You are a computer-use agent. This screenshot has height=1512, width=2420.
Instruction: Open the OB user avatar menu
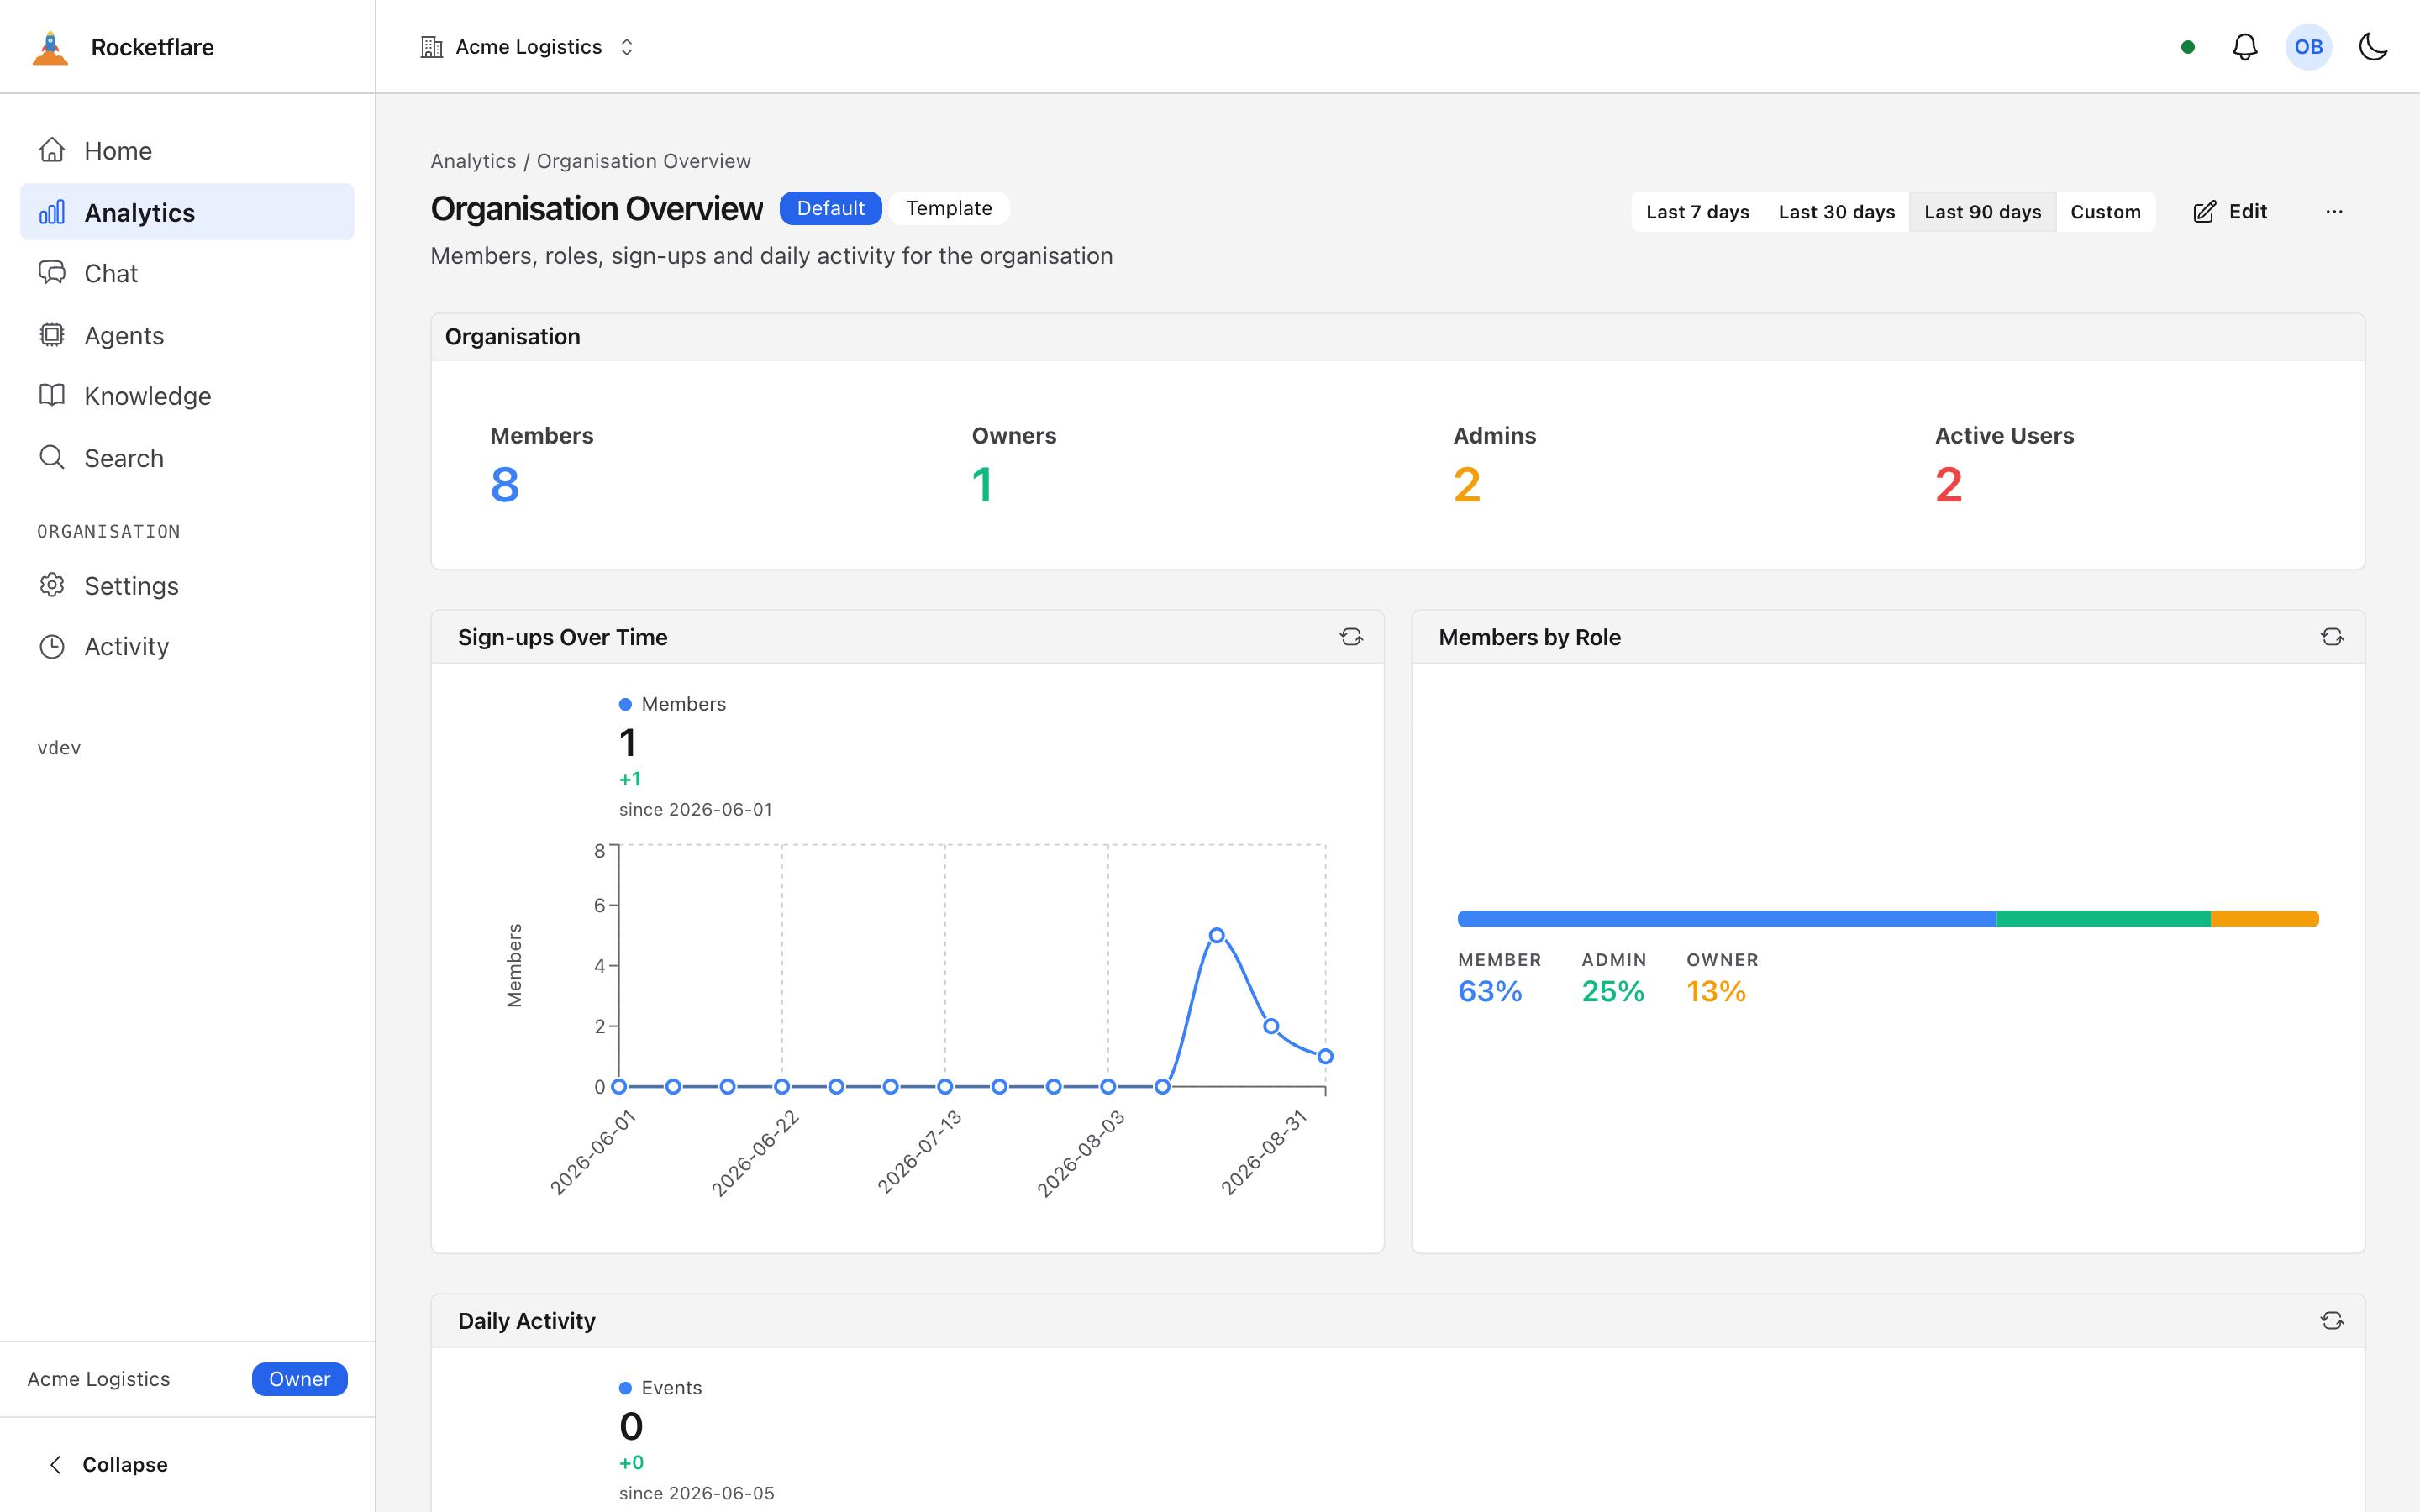[2309, 47]
